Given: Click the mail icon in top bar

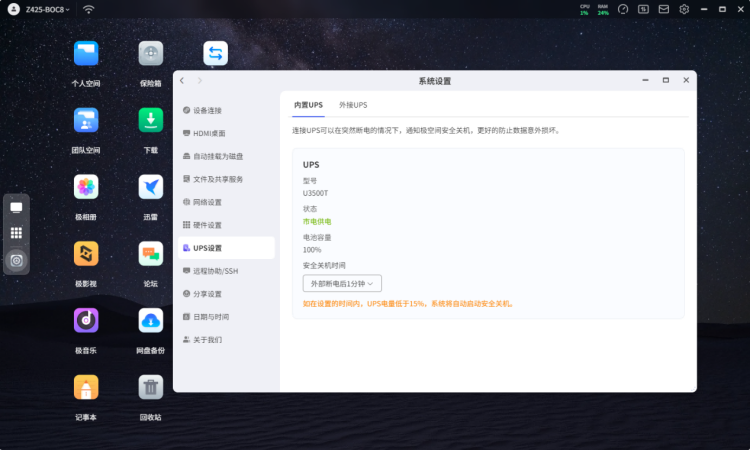Looking at the screenshot, I should coord(663,10).
